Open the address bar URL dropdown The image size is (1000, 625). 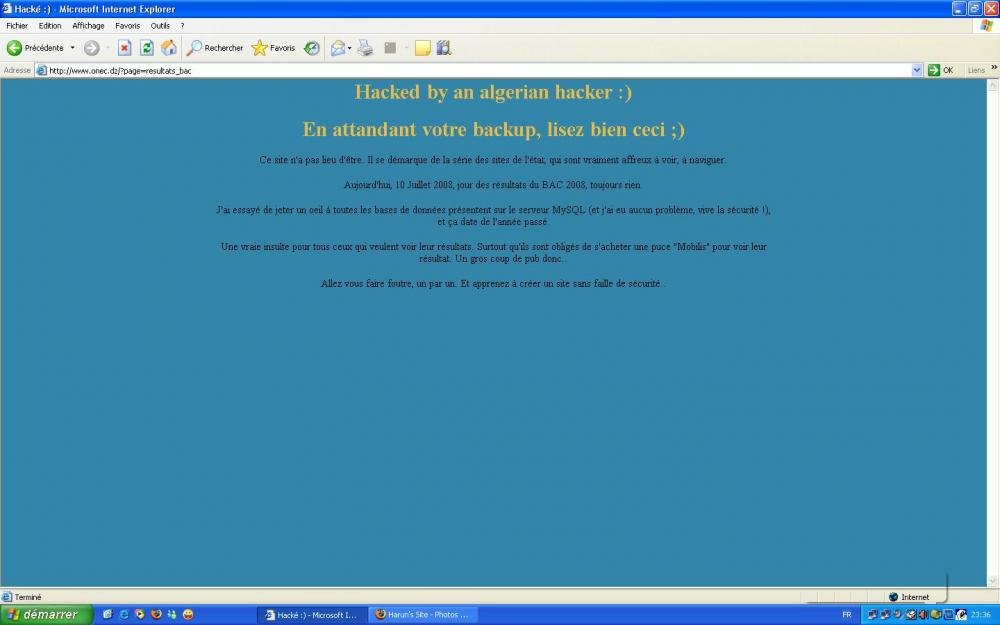click(917, 70)
